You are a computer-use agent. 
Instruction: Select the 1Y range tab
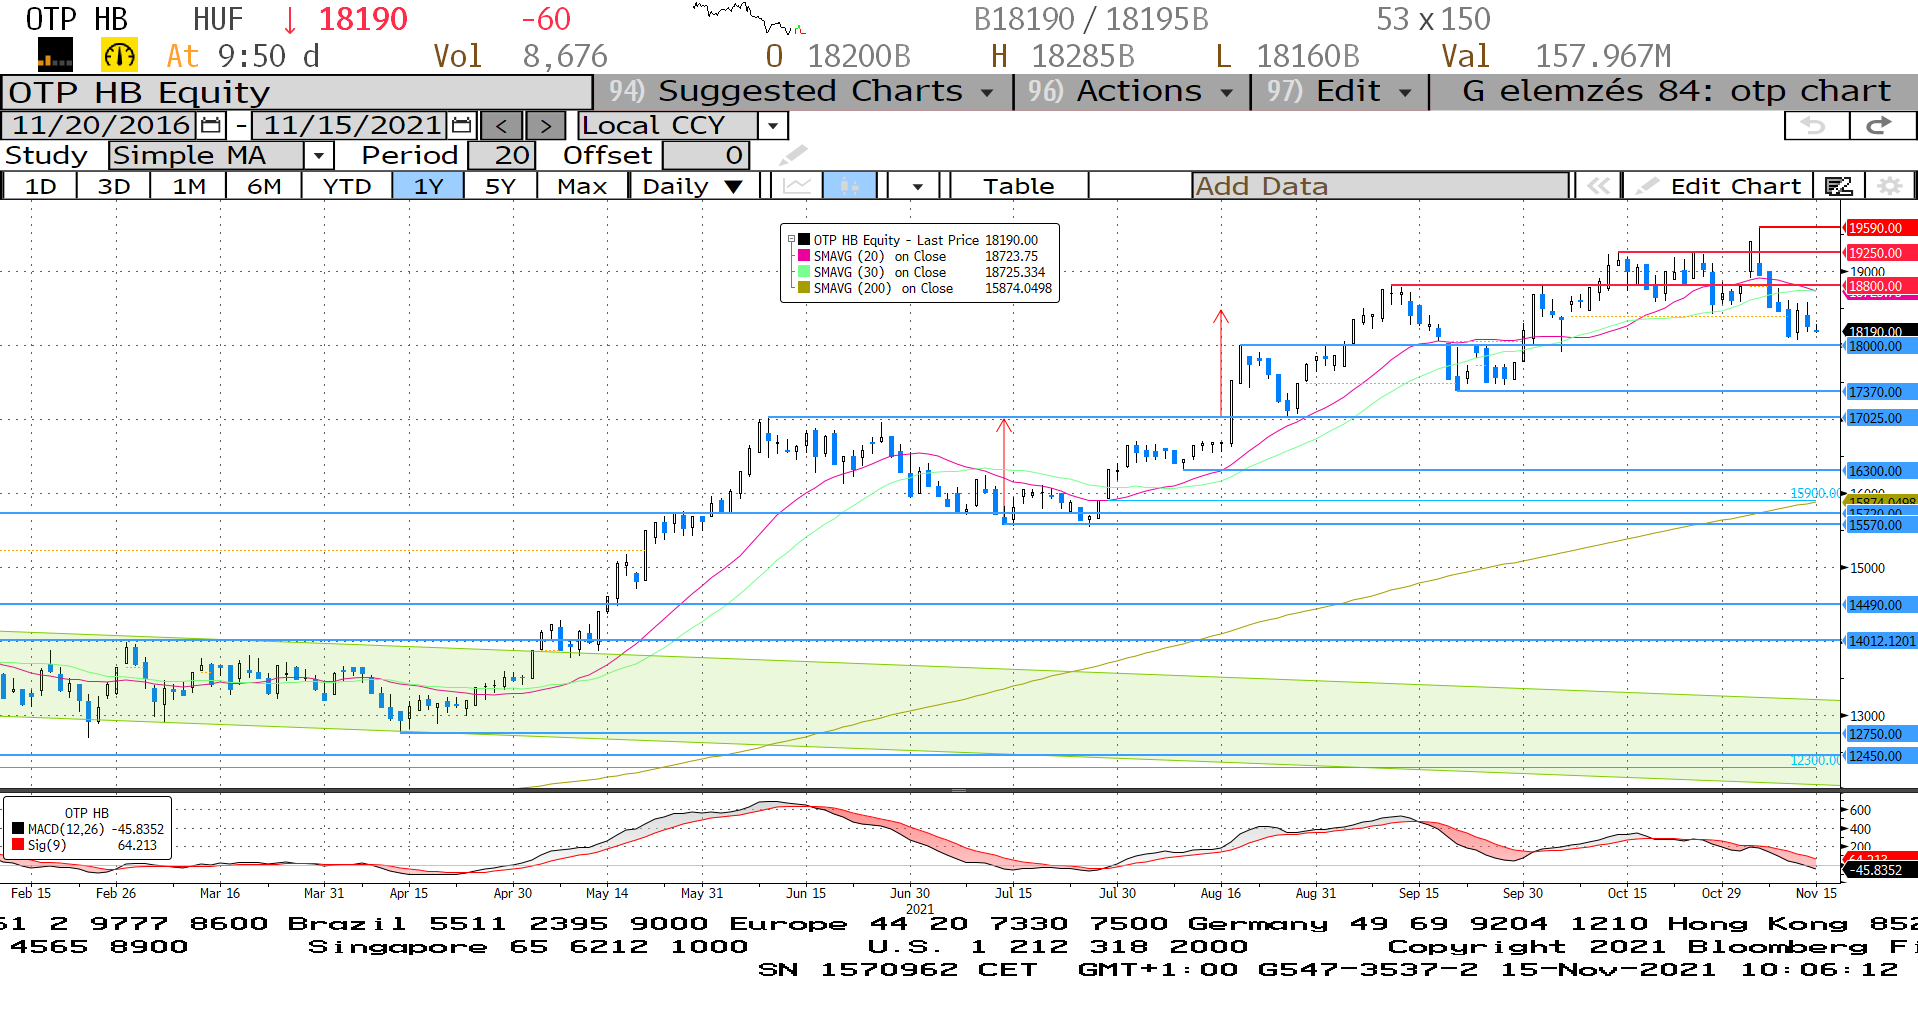[428, 186]
